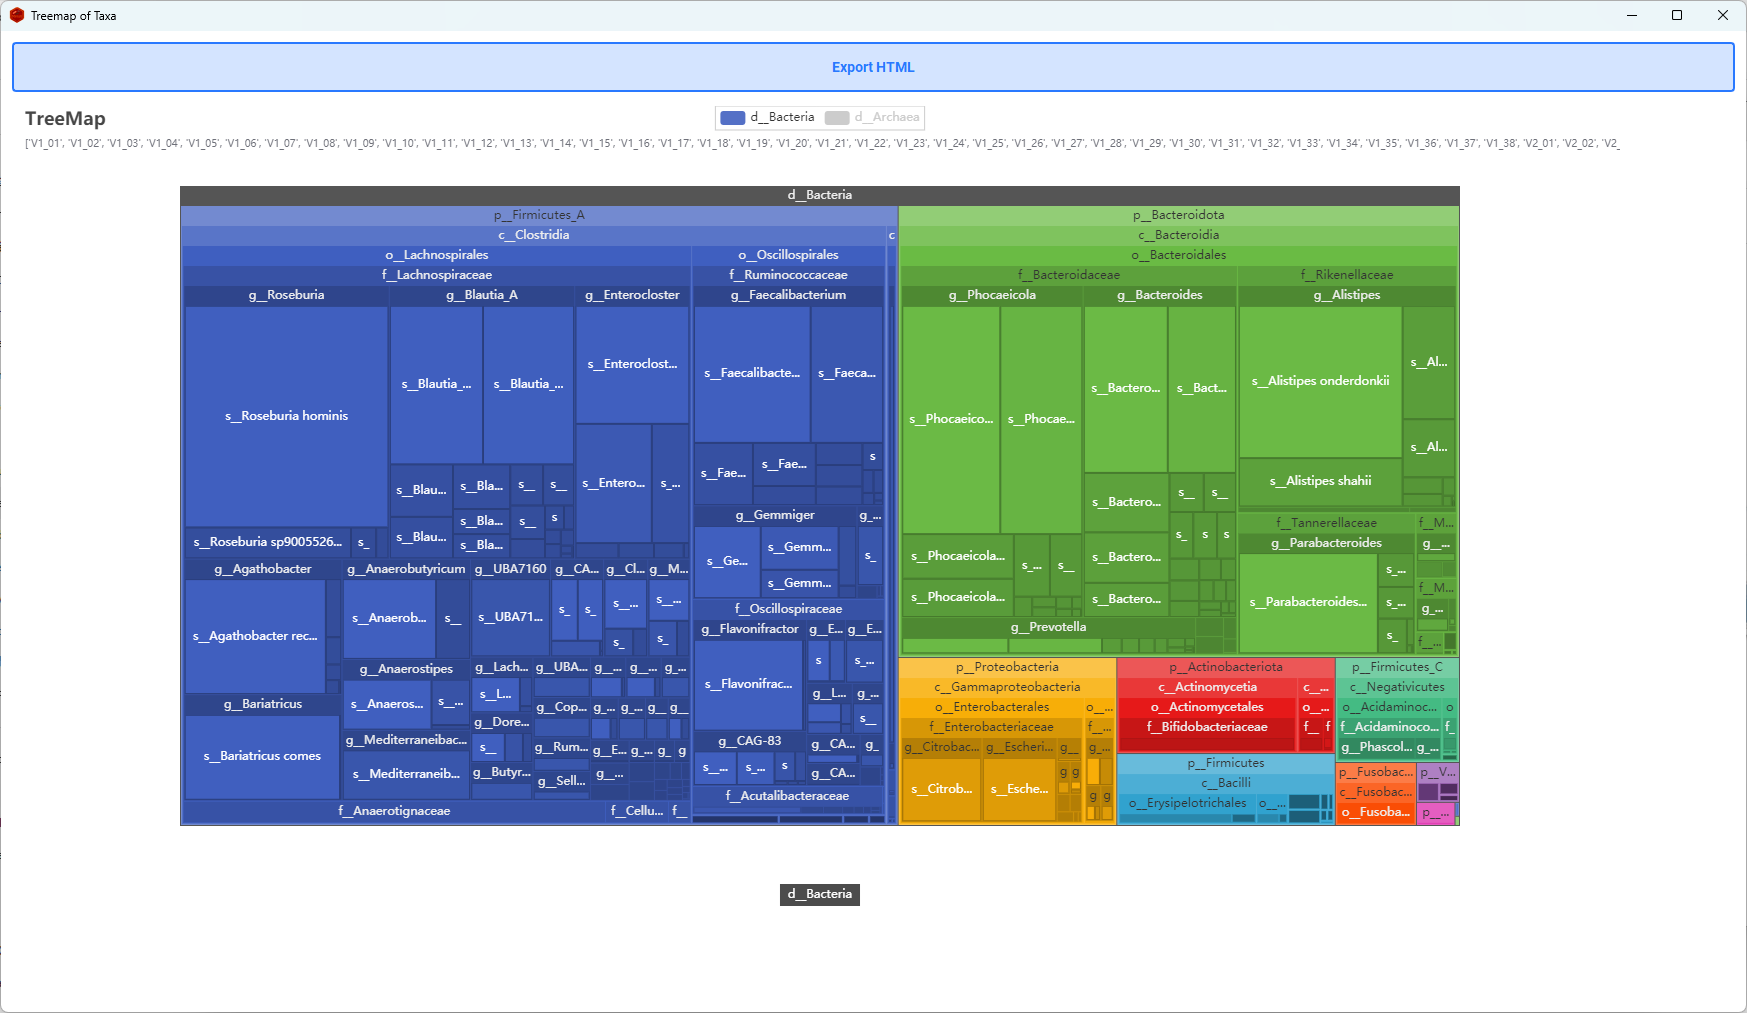Select the g__Prevotella genus header

point(1049,627)
